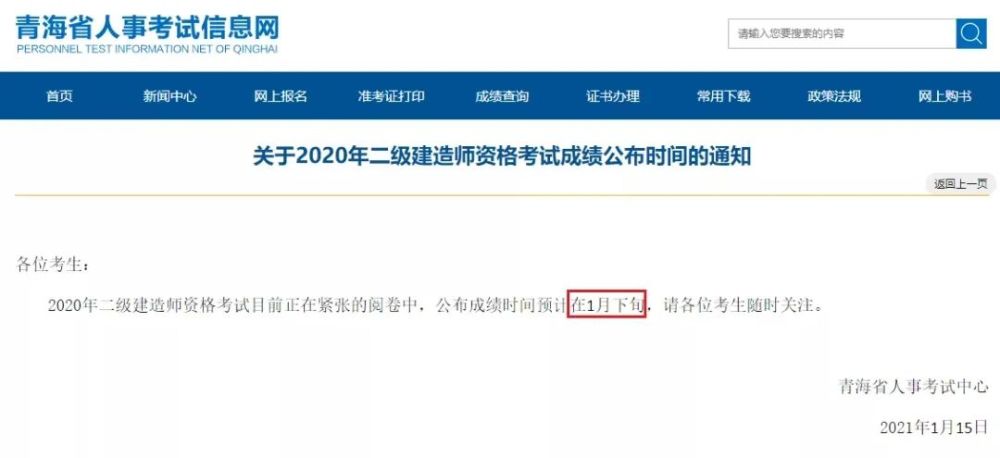Select 成绩查询 in navigation bar

pos(502,96)
